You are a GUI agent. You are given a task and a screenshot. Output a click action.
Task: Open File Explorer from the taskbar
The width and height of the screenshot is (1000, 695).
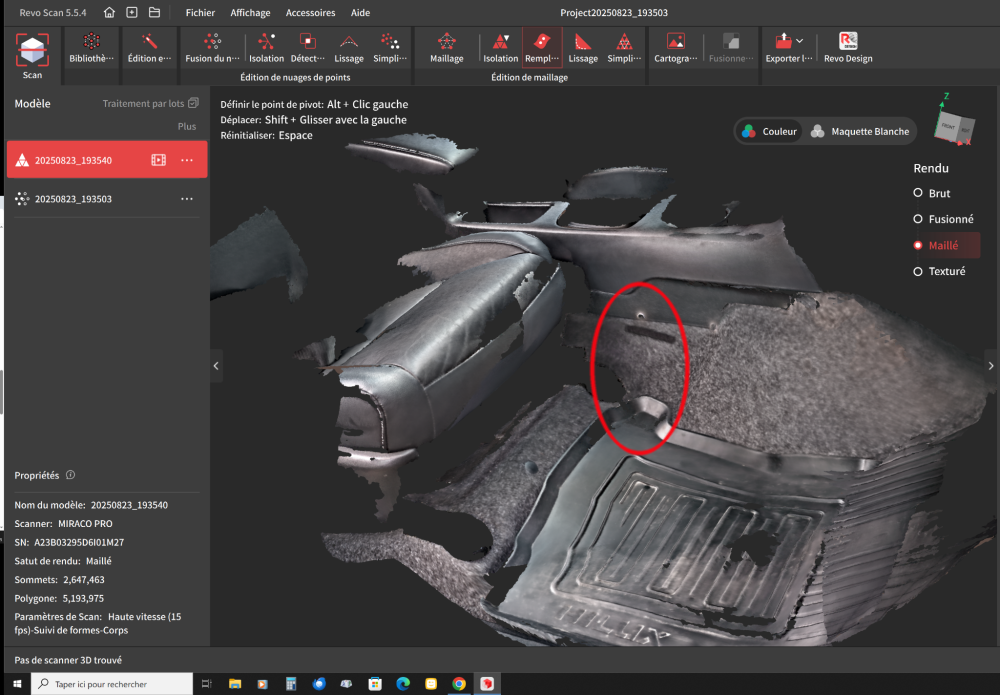pos(235,684)
